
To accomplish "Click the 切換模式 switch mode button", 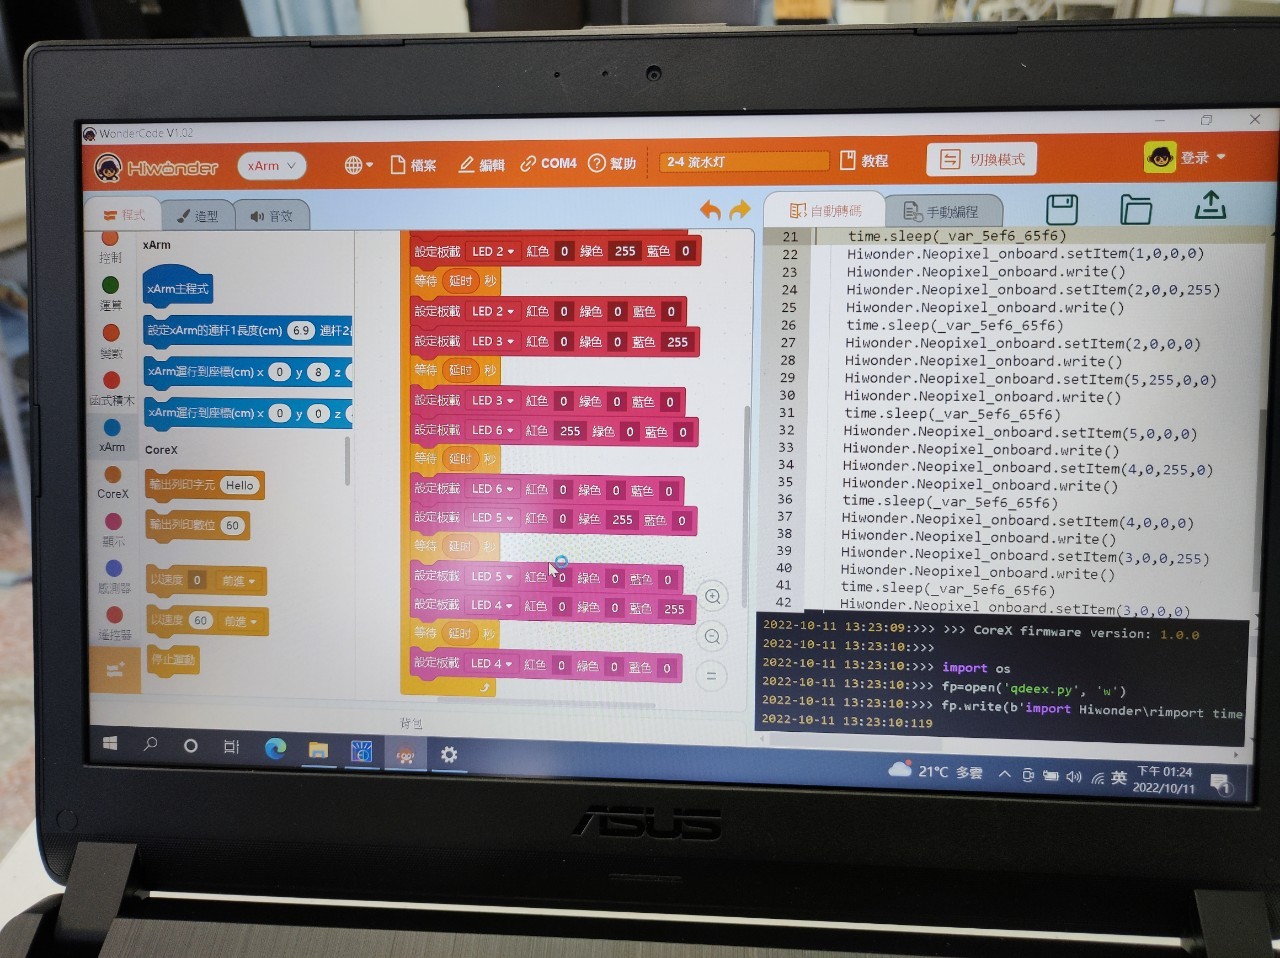I will click(982, 160).
